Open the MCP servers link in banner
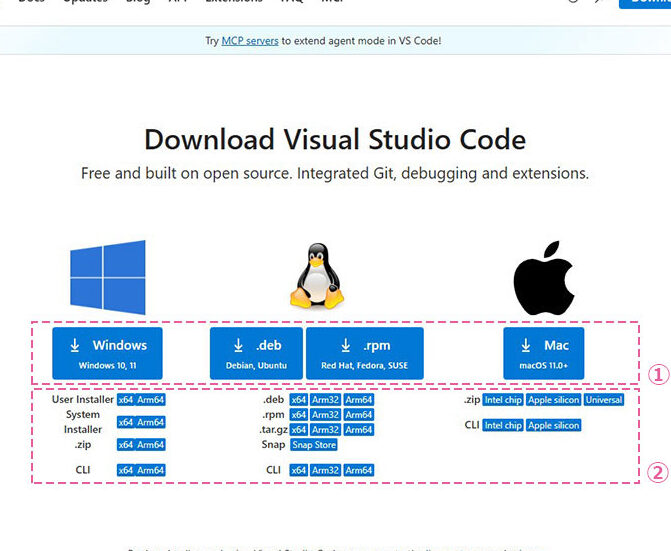The width and height of the screenshot is (671, 551). pos(249,41)
